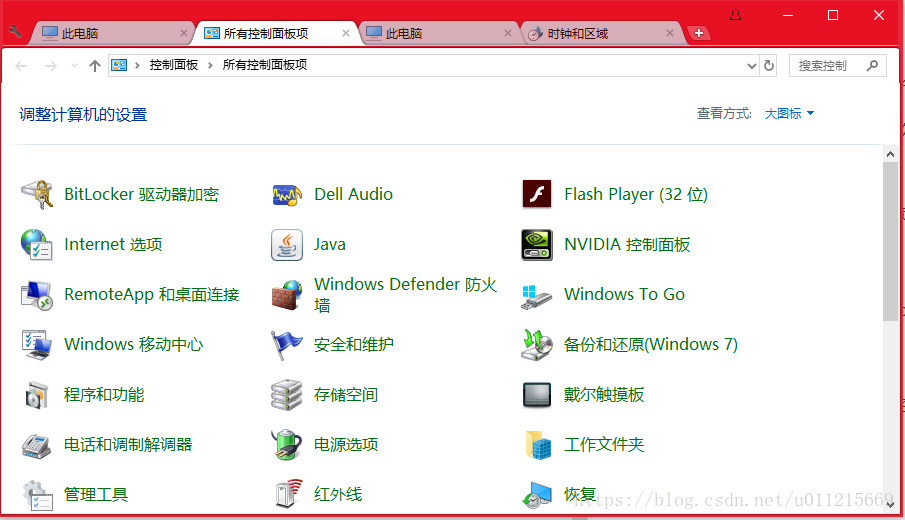Click the 程序和功能 icon
This screenshot has width=905, height=520.
tap(37, 395)
